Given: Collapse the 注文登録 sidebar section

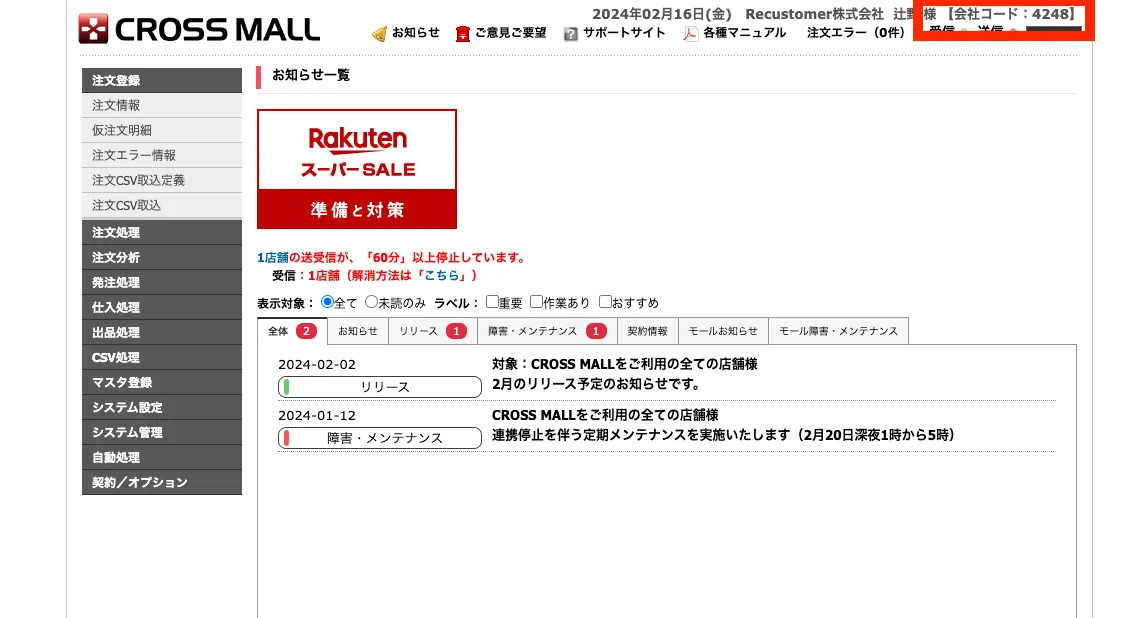Looking at the screenshot, I should tap(162, 81).
